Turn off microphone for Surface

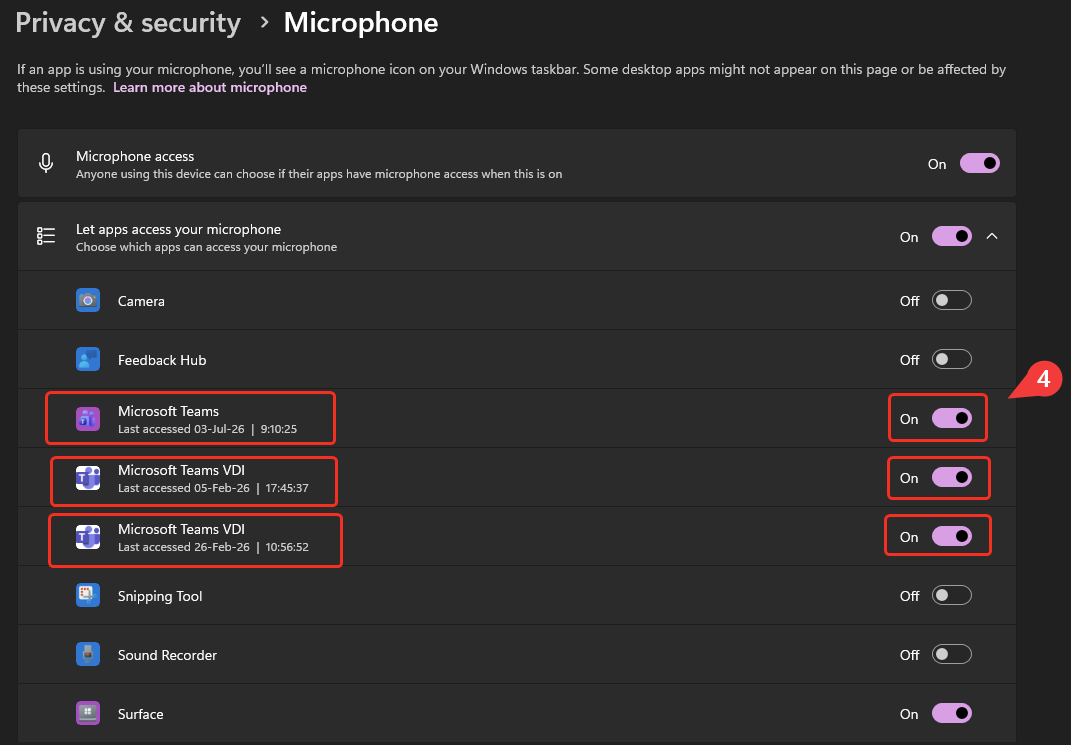[x=951, y=714]
